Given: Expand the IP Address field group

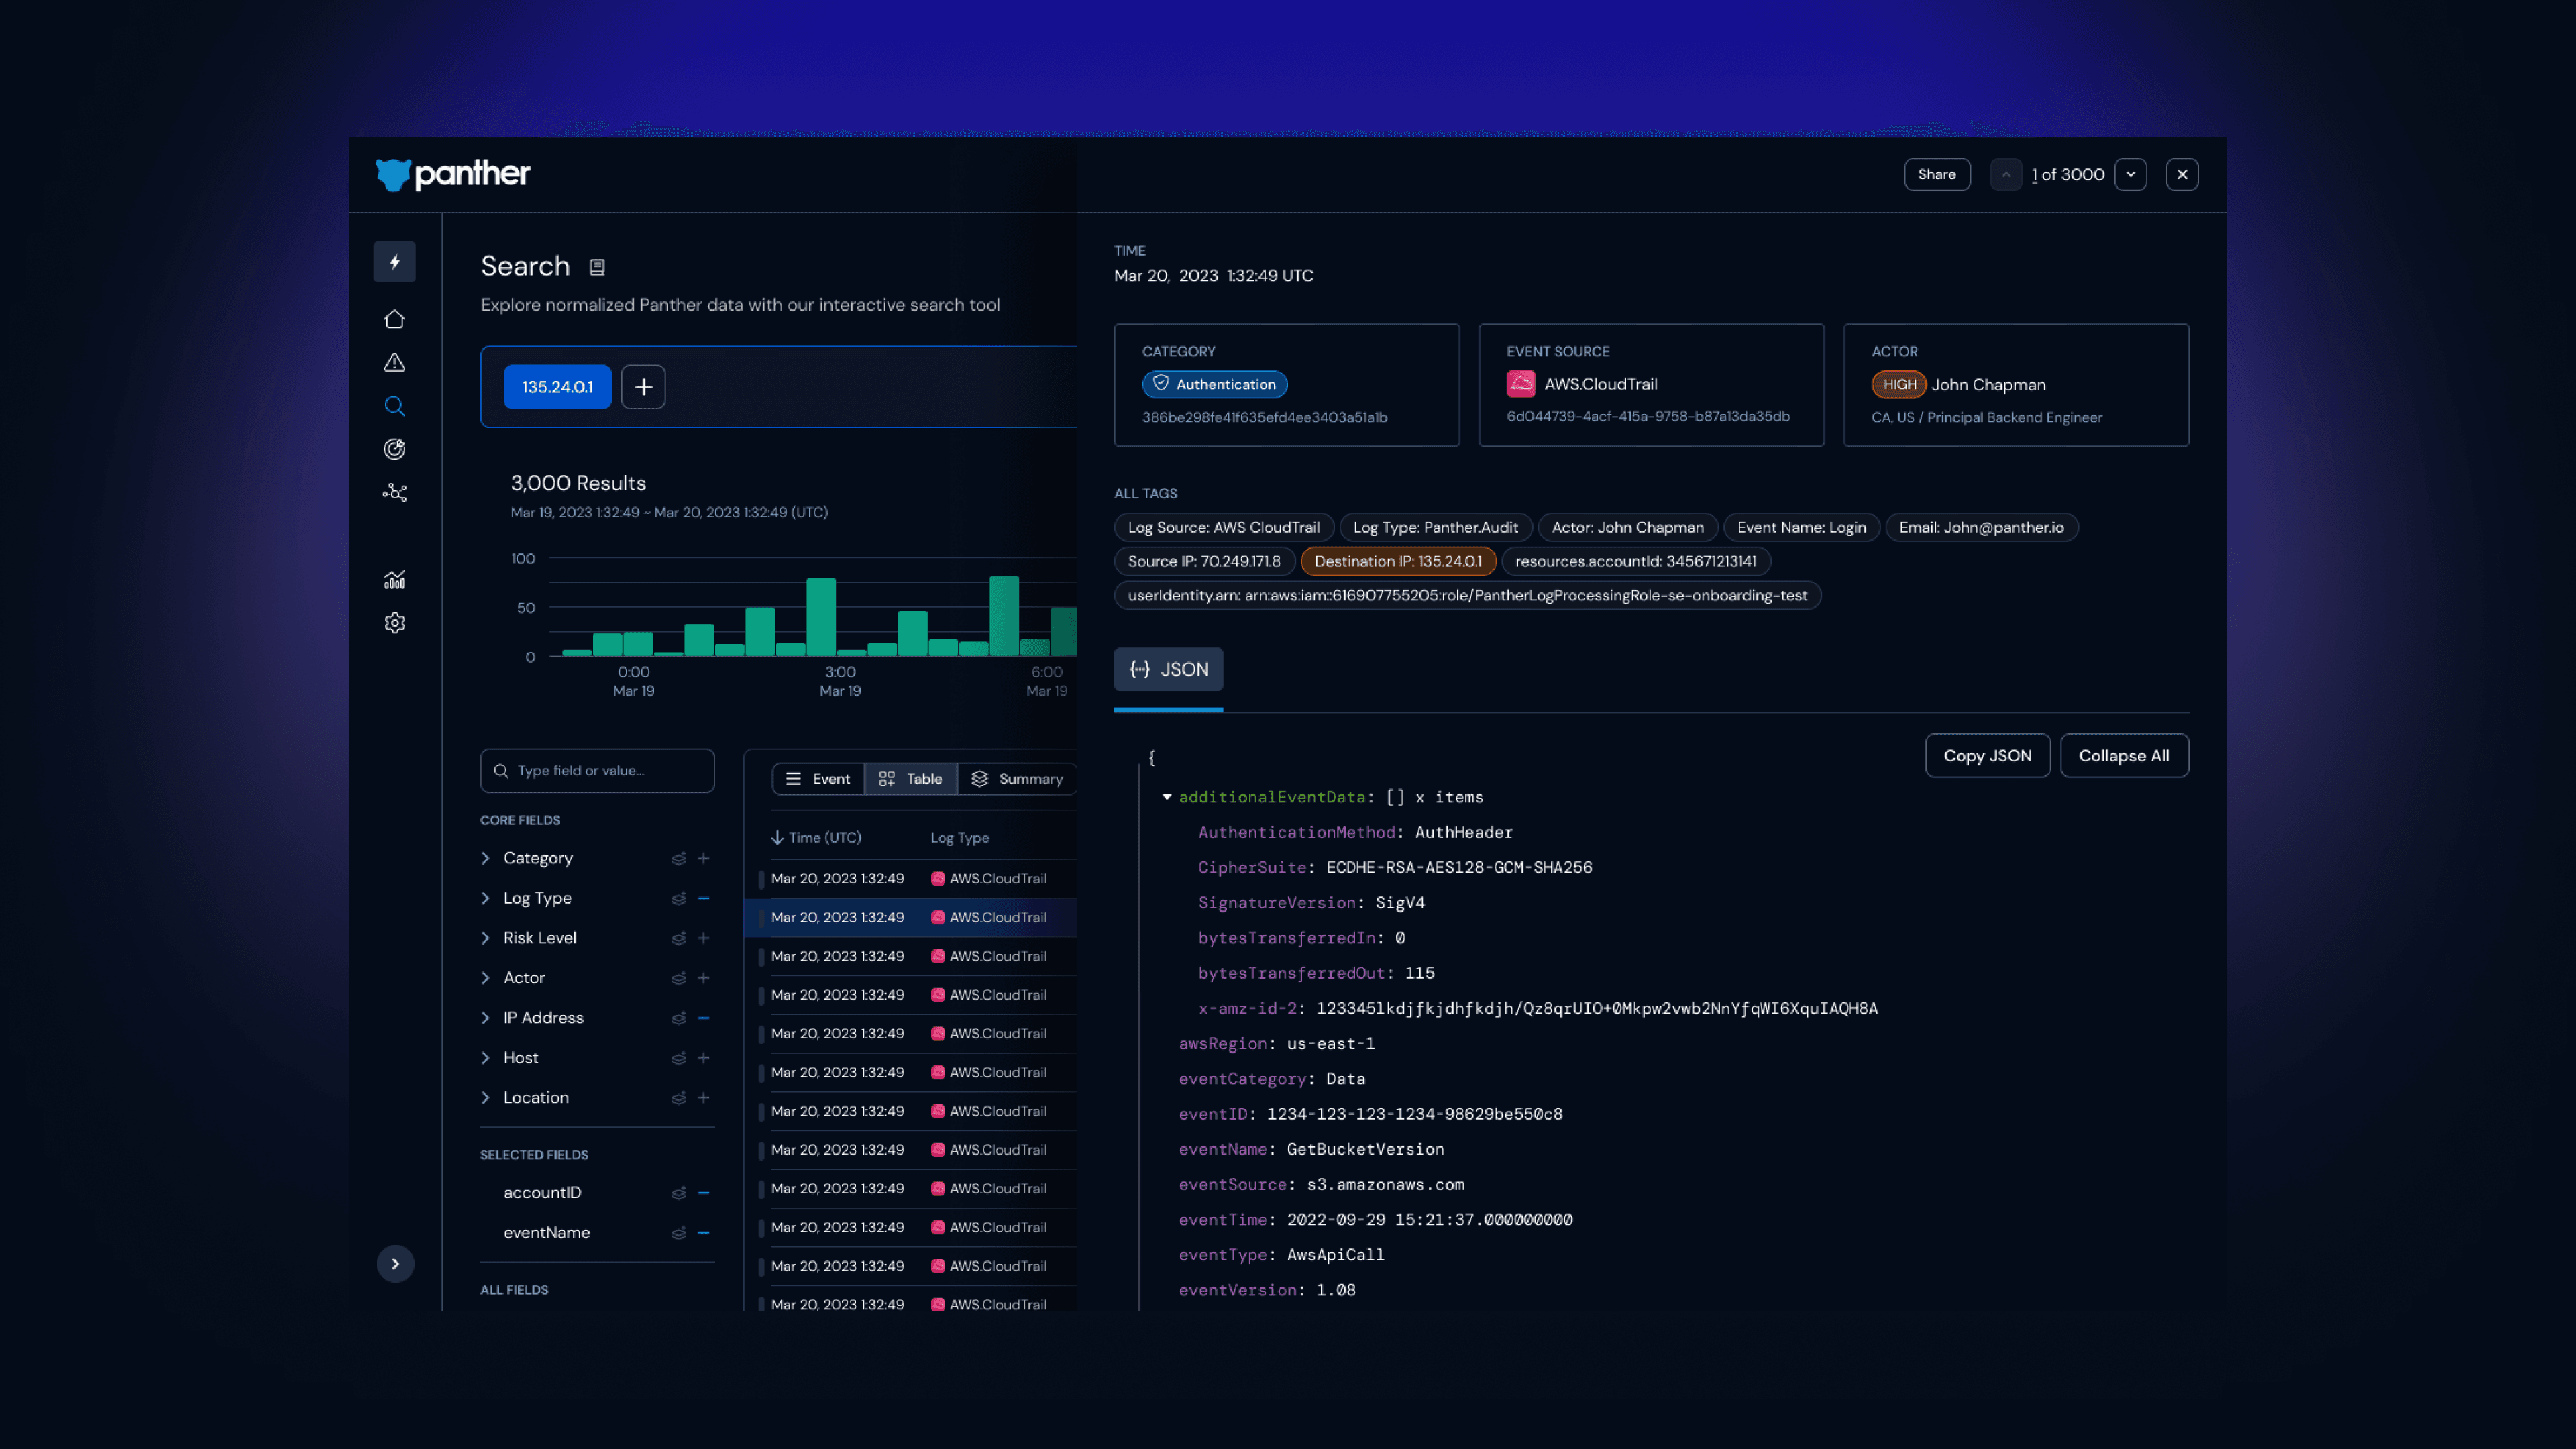Looking at the screenshot, I should pos(485,1018).
